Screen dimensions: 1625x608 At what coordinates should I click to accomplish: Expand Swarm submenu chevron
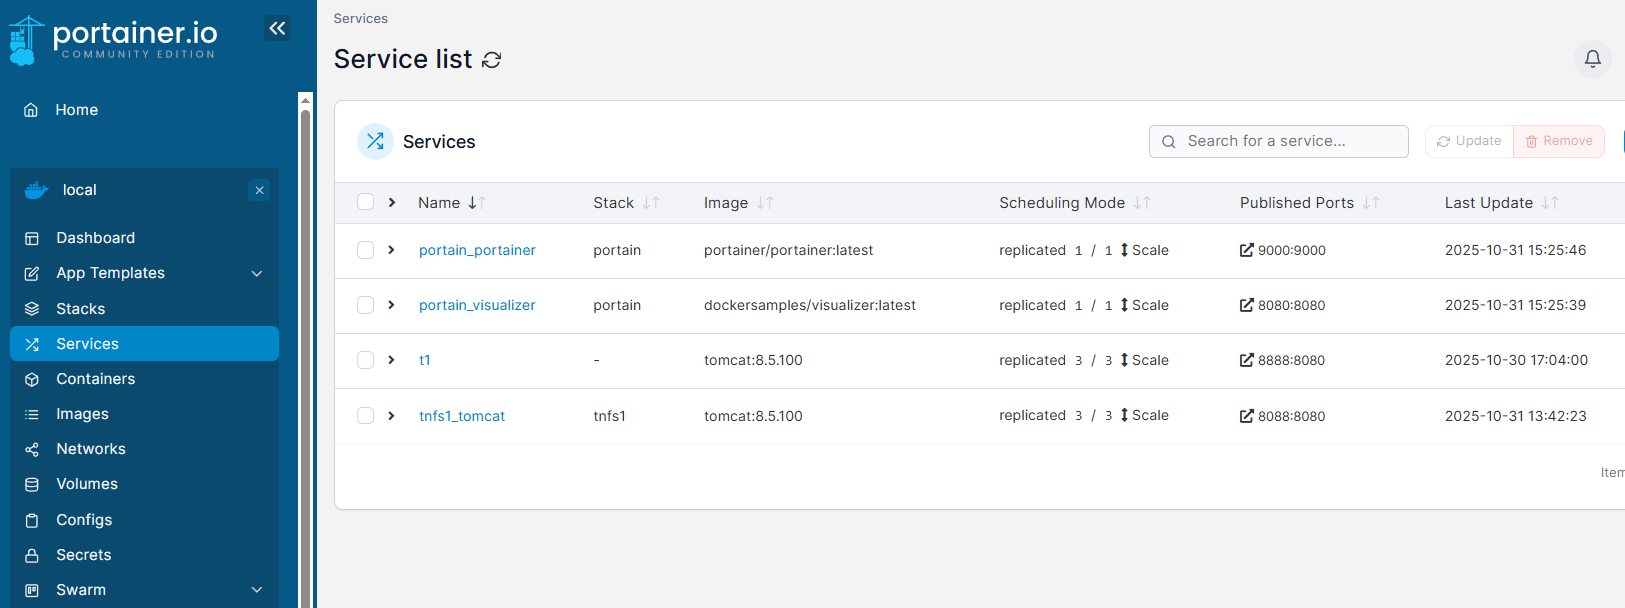click(257, 590)
